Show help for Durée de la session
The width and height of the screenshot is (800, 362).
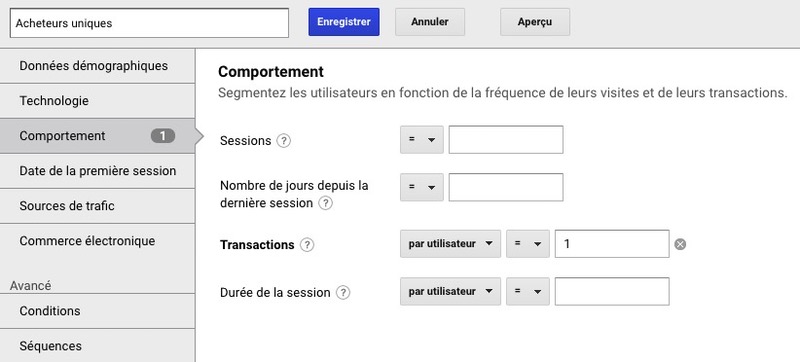tap(343, 293)
